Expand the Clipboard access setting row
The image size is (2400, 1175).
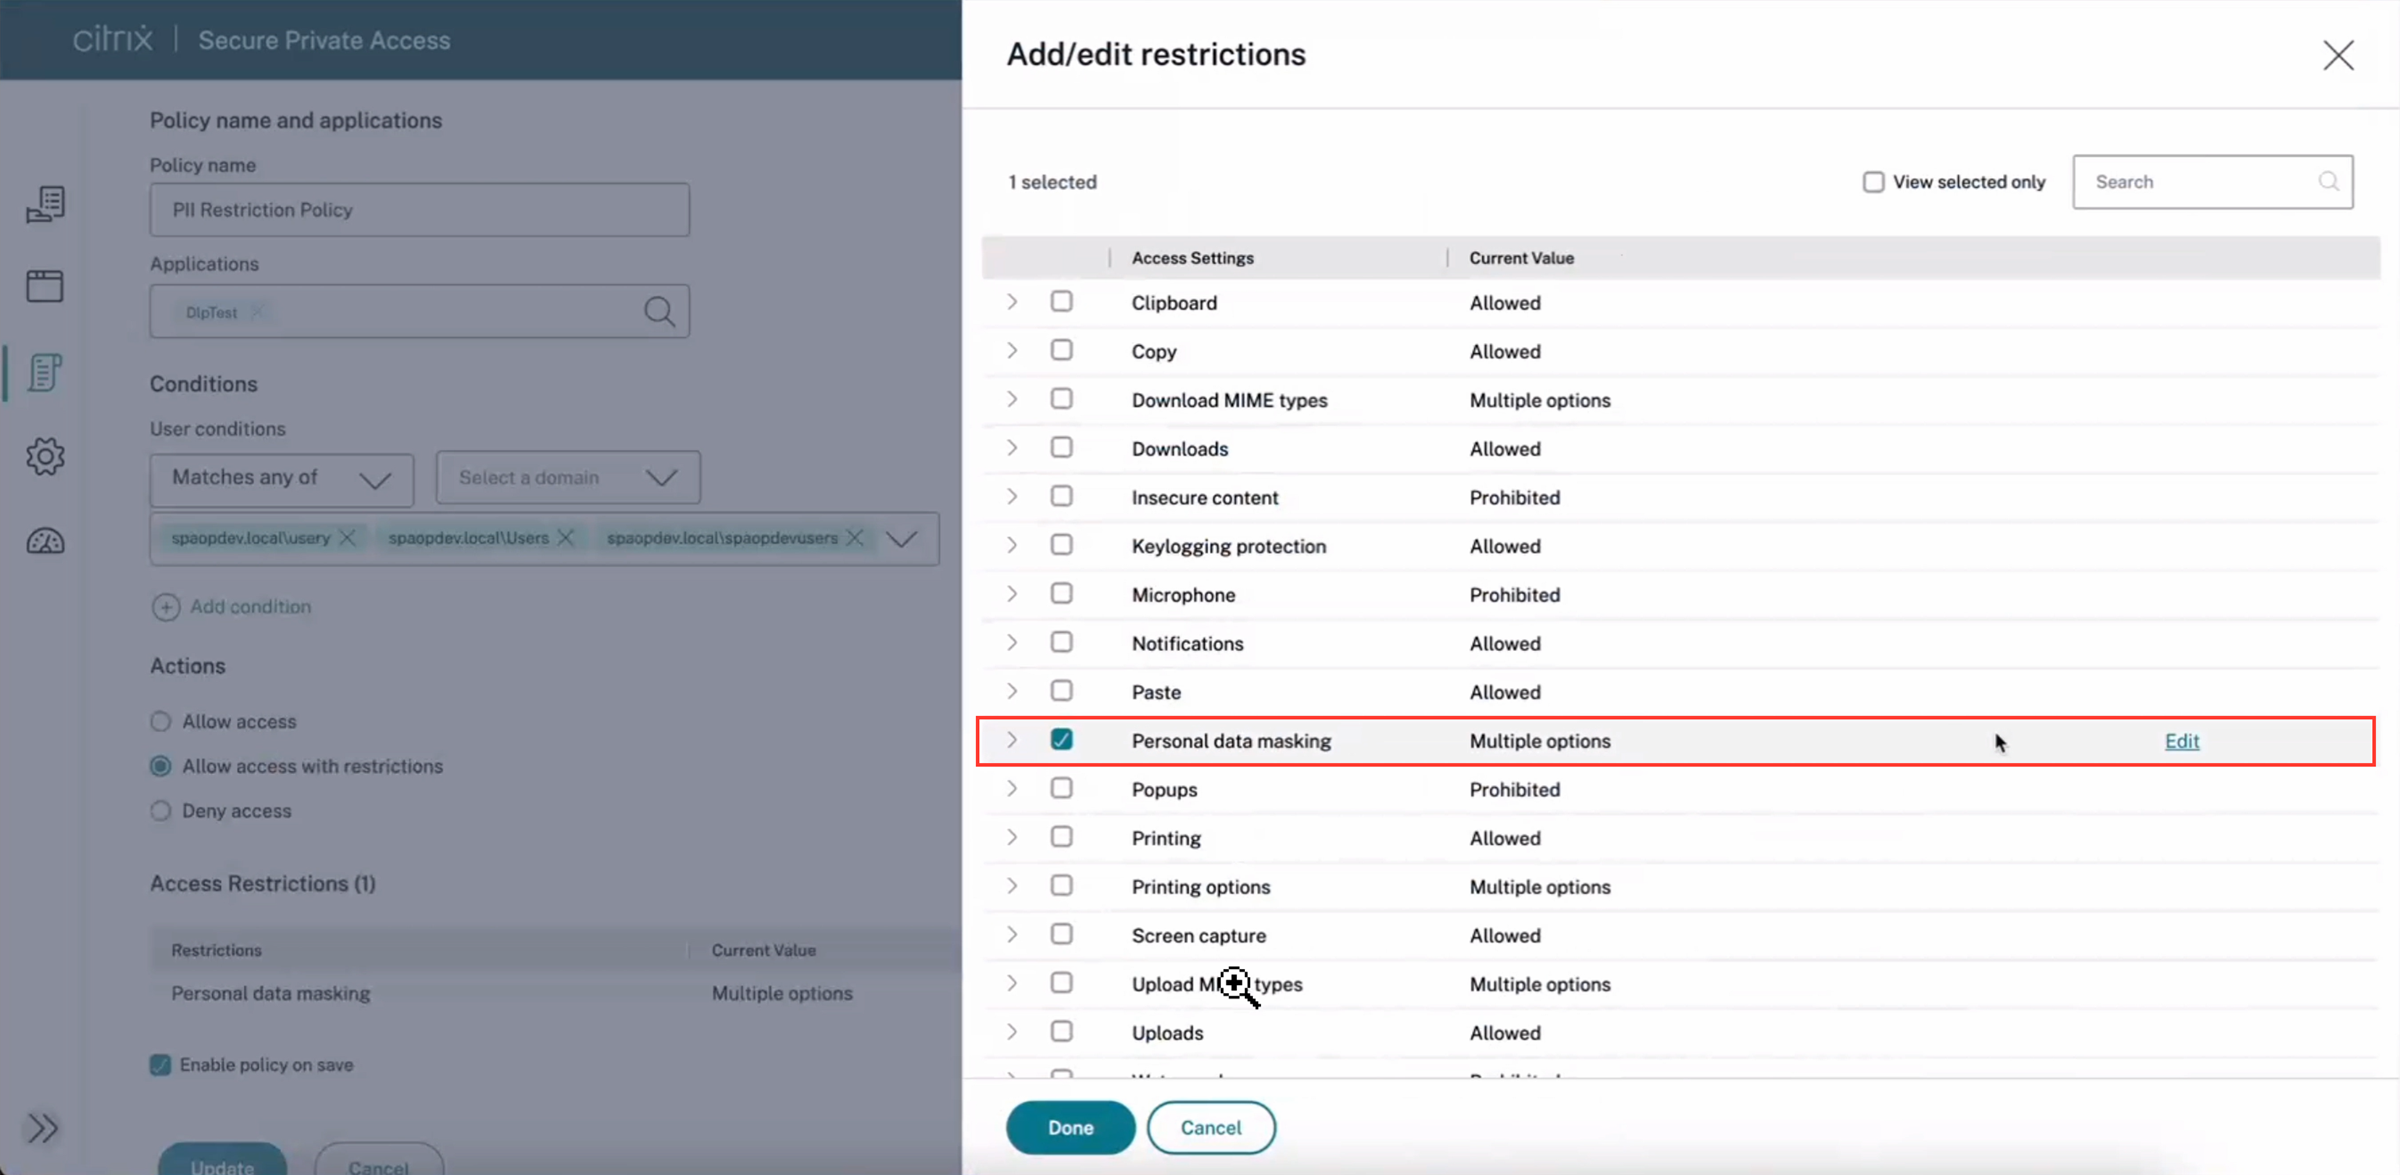point(1009,303)
